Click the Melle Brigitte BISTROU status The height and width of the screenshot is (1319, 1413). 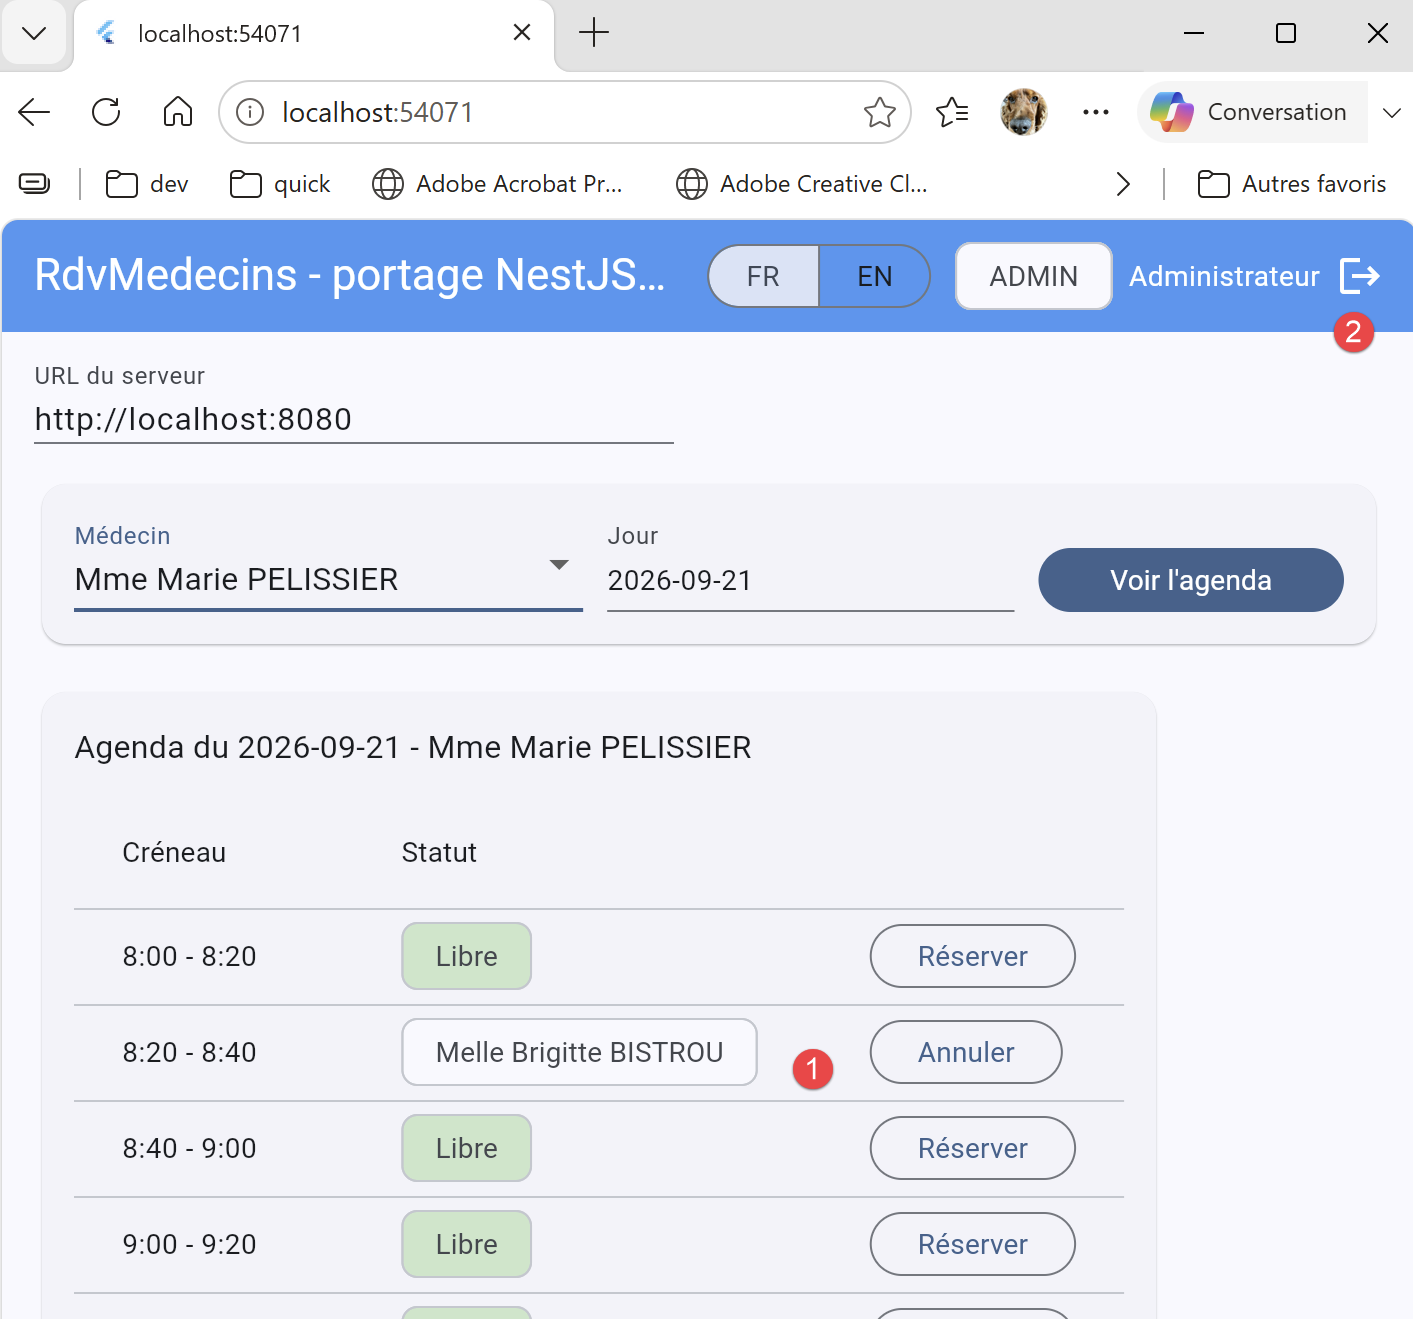(580, 1052)
